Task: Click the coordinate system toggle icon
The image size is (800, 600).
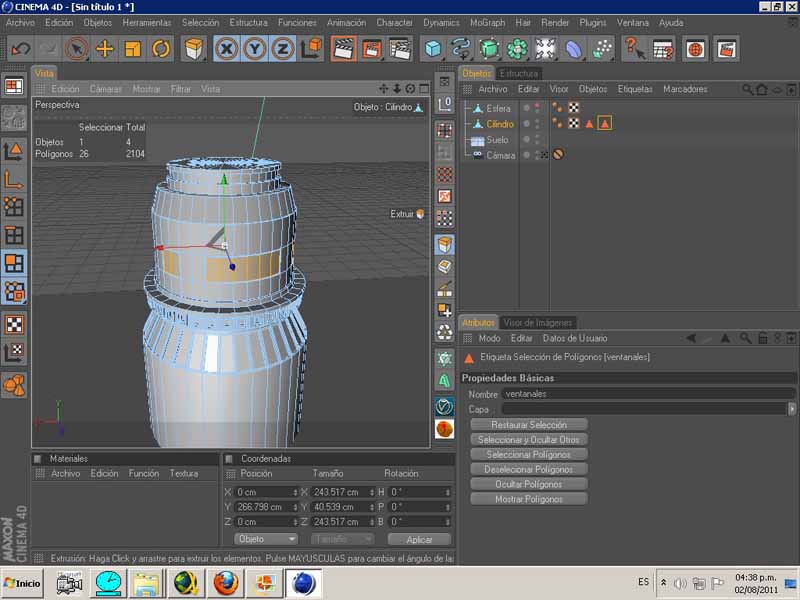Action: pyautogui.click(x=311, y=49)
